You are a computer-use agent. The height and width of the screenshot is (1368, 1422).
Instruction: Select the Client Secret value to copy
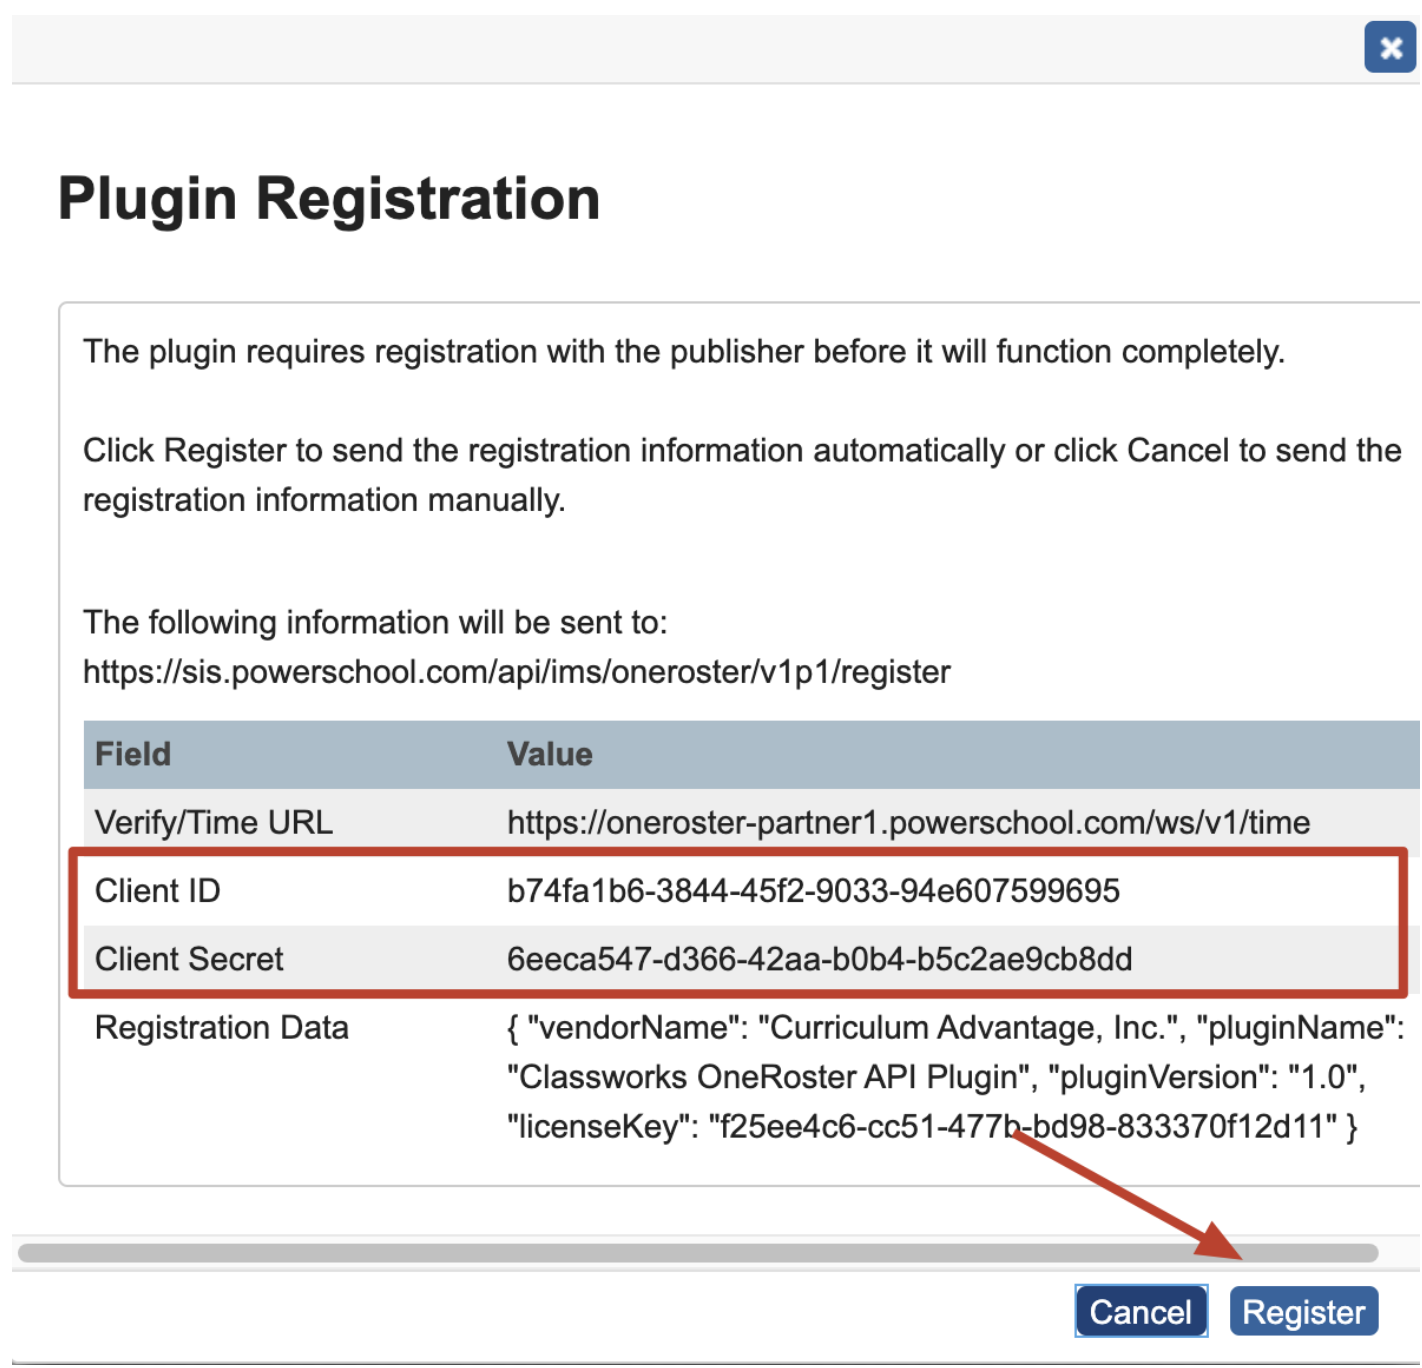pyautogui.click(x=820, y=959)
